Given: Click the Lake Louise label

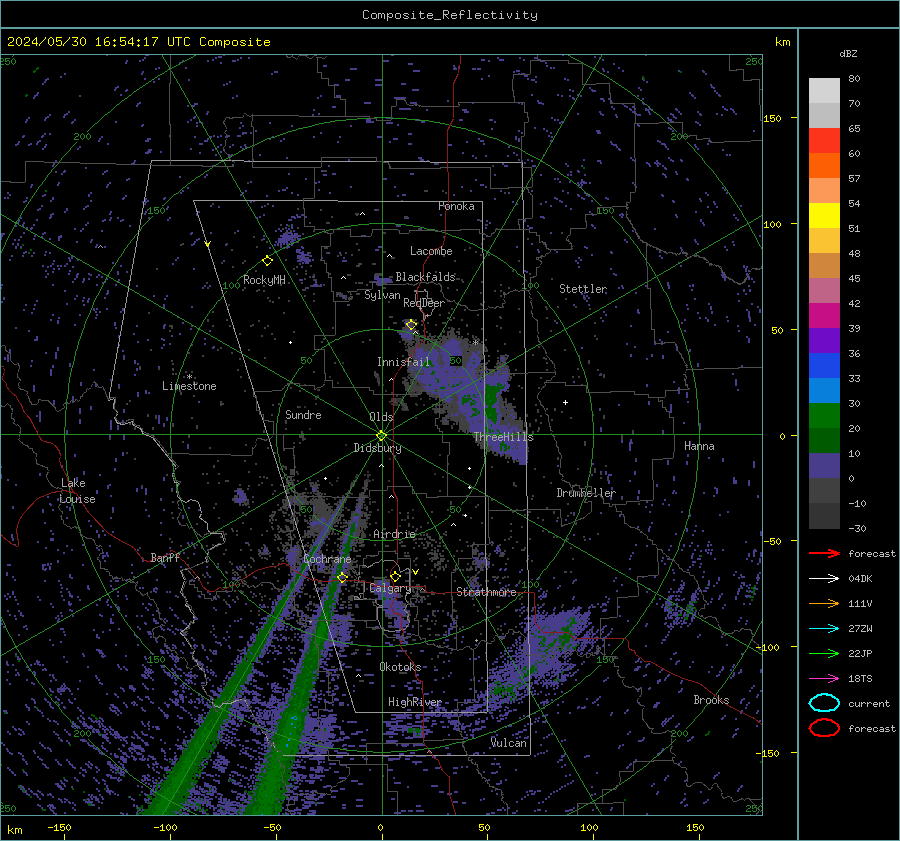Looking at the screenshot, I should [77, 491].
